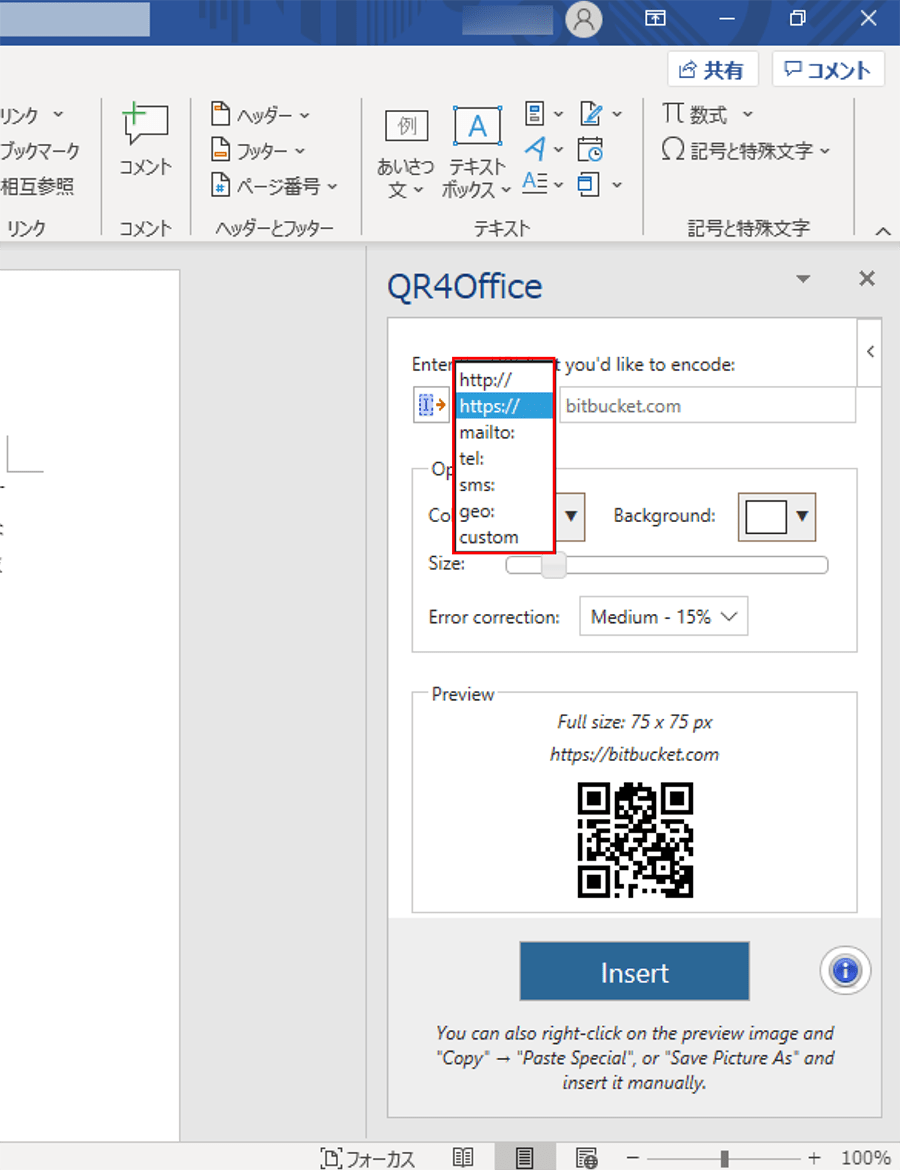900x1170 pixels.
Task: Switch to Read Mode view icon
Action: [x=463, y=1157]
